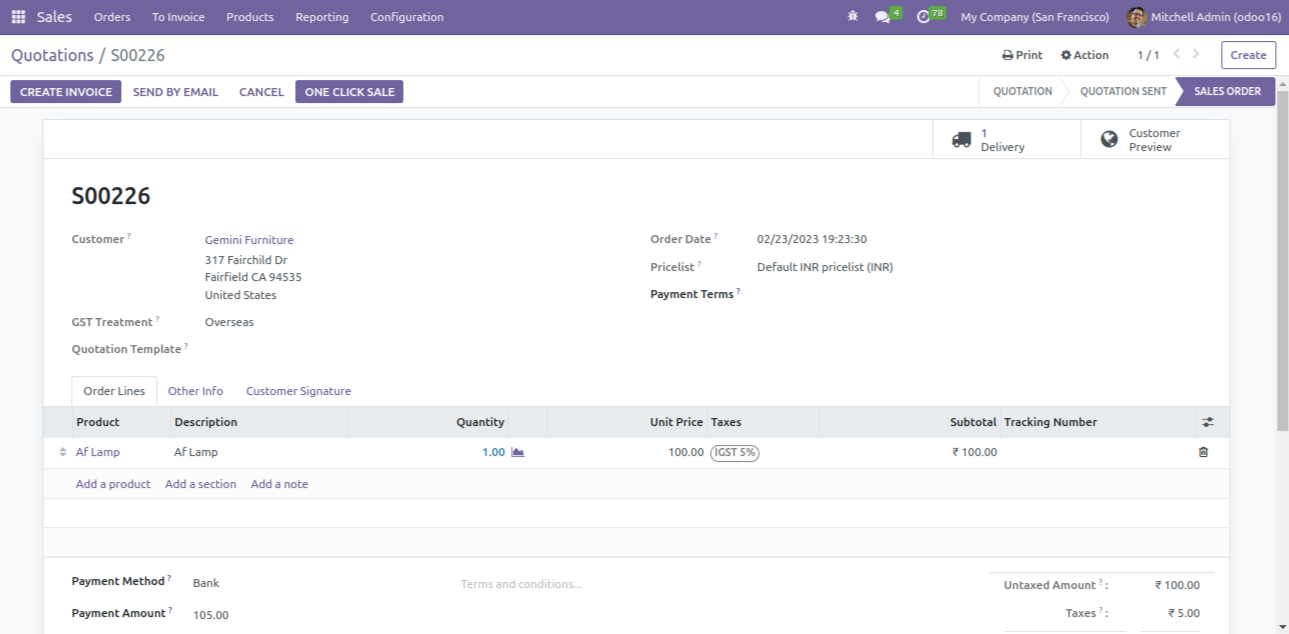Open forecast chart icon beside quantity
The height and width of the screenshot is (634, 1289).
pos(517,453)
